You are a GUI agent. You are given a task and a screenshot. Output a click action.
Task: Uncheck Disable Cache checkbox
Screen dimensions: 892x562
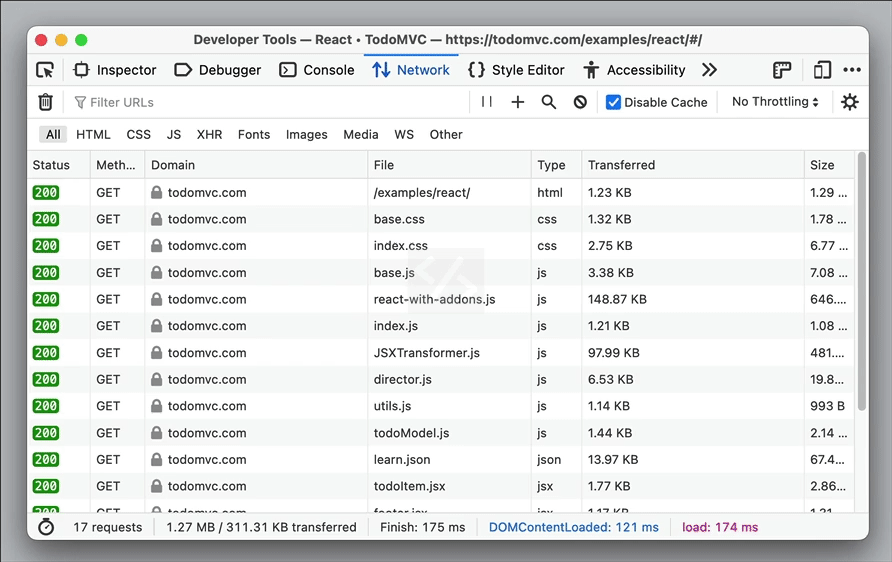[613, 102]
